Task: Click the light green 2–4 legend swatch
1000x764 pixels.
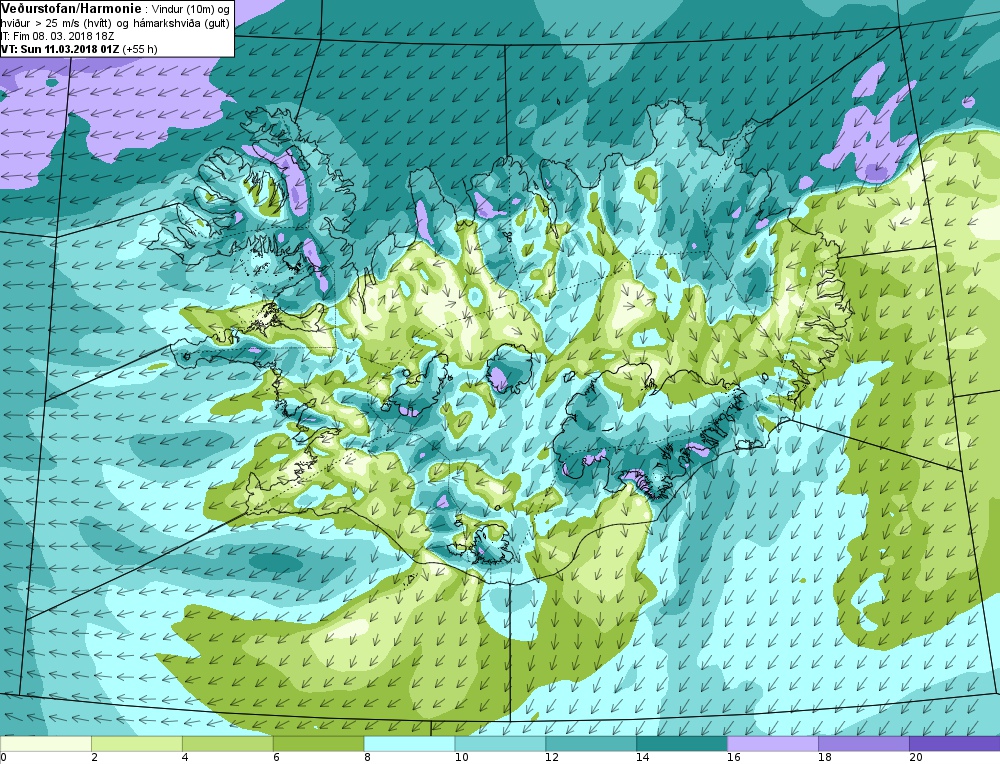Action: pyautogui.click(x=136, y=744)
